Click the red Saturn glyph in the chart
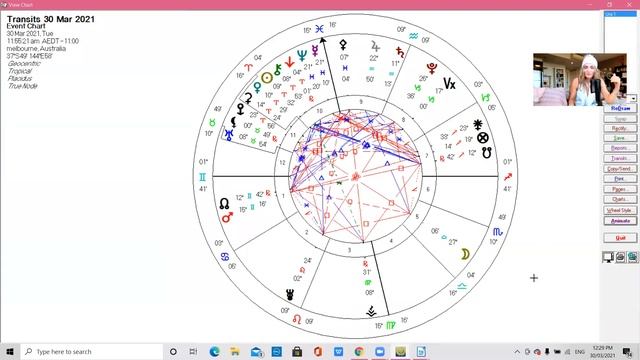This screenshot has width=640, height=360. pyautogui.click(x=400, y=52)
